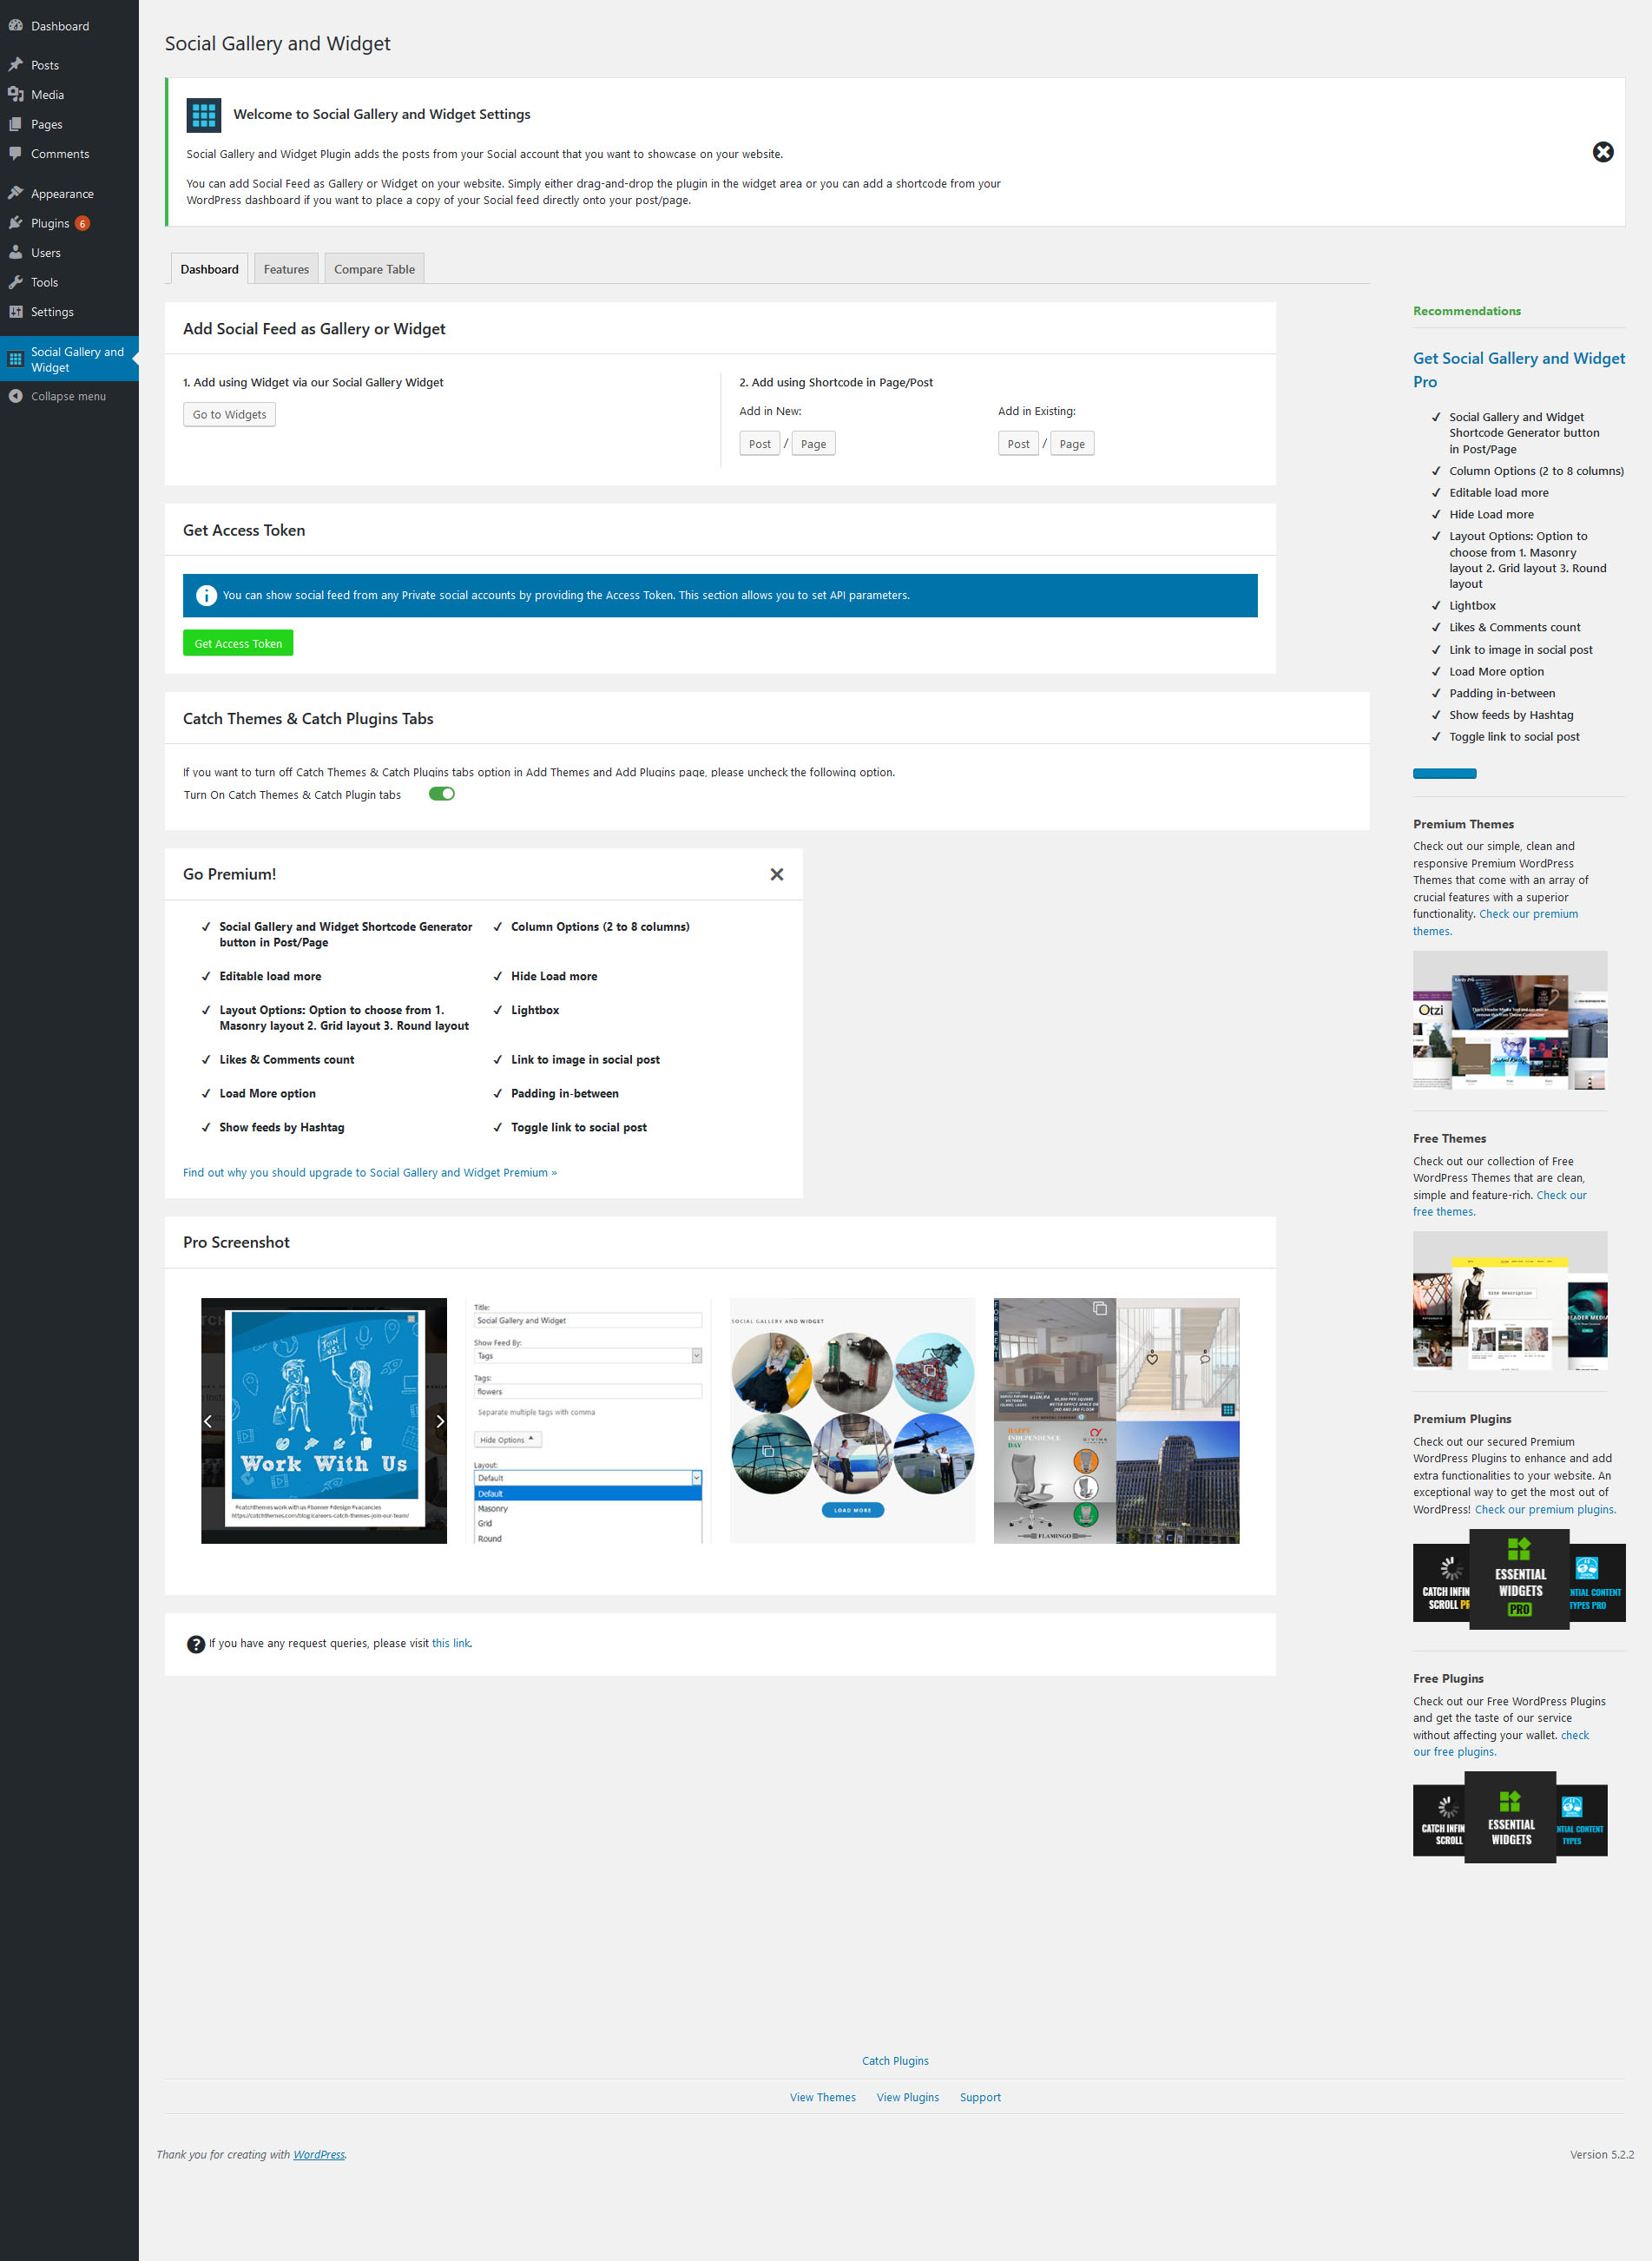Click the info icon in the access token notice
The width and height of the screenshot is (1652, 2261).
click(x=206, y=595)
